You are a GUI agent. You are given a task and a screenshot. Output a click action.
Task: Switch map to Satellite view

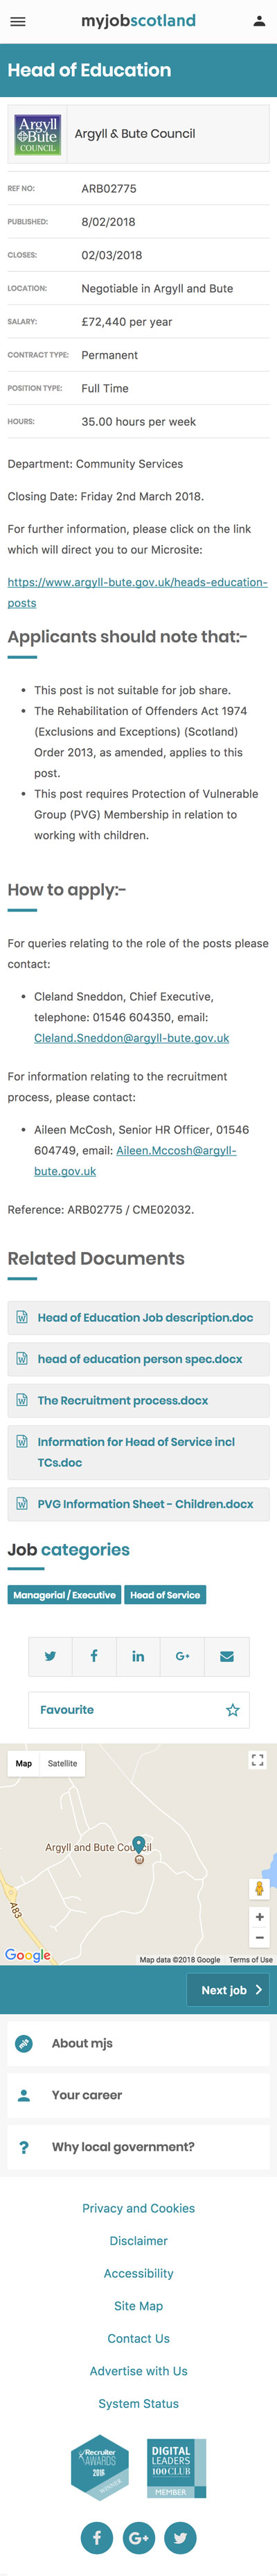(62, 1763)
